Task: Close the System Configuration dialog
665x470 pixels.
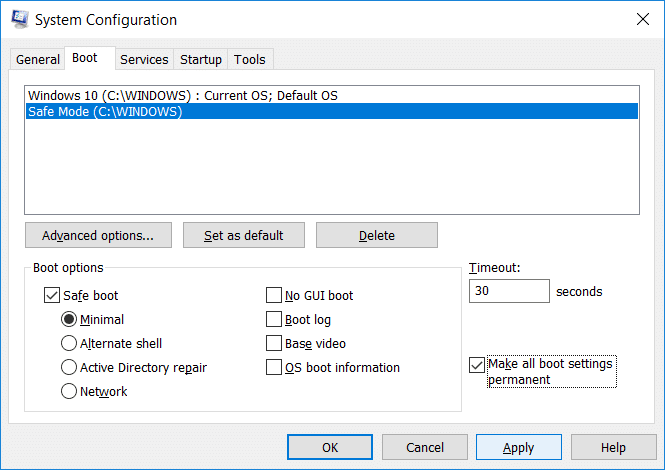Action: coord(640,19)
